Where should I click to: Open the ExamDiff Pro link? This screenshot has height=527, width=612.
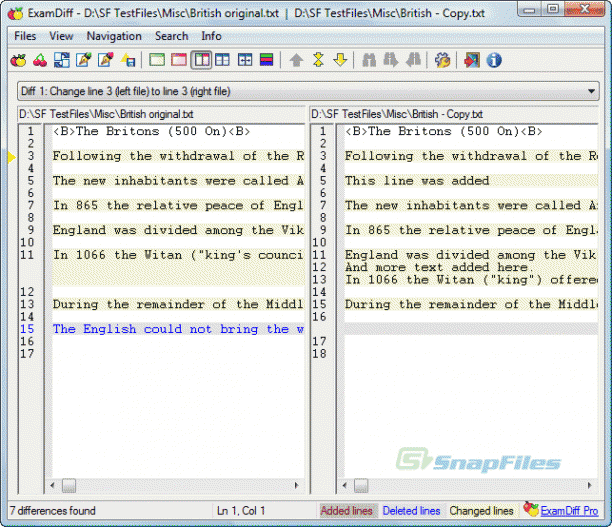(569, 511)
